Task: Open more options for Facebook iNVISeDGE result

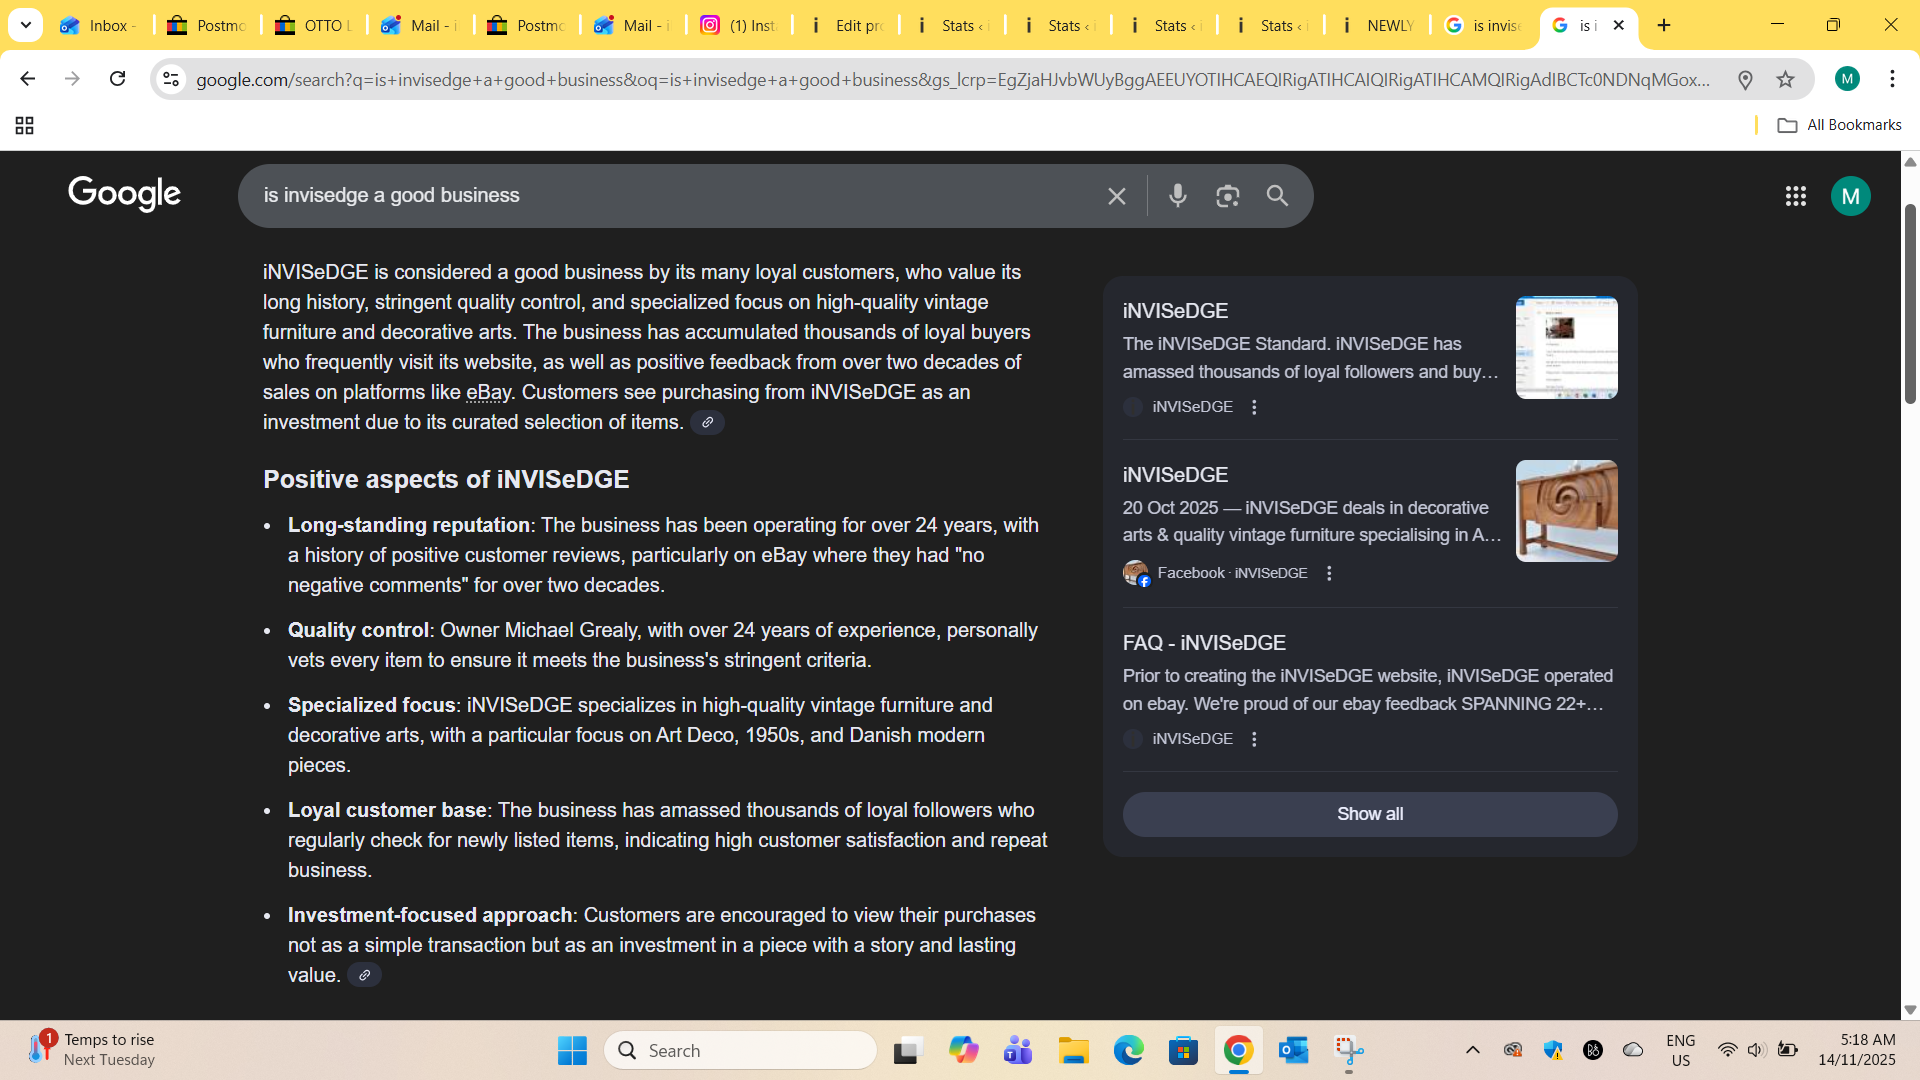Action: pyautogui.click(x=1329, y=573)
